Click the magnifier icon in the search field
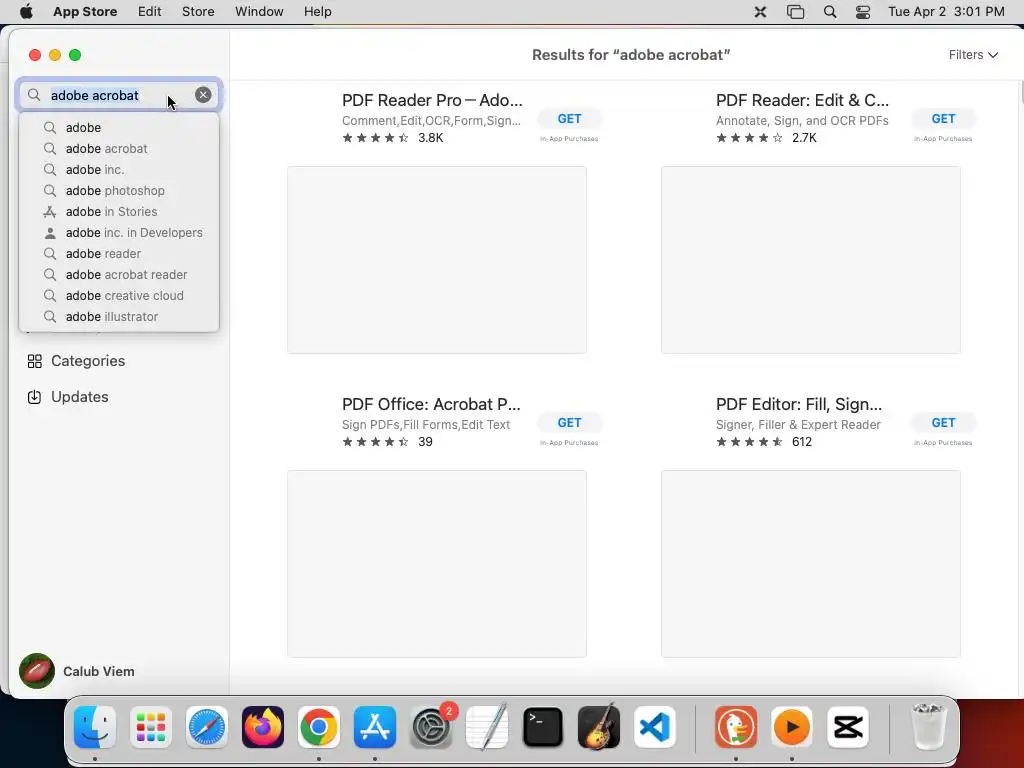This screenshot has width=1024, height=768. pos(34,95)
